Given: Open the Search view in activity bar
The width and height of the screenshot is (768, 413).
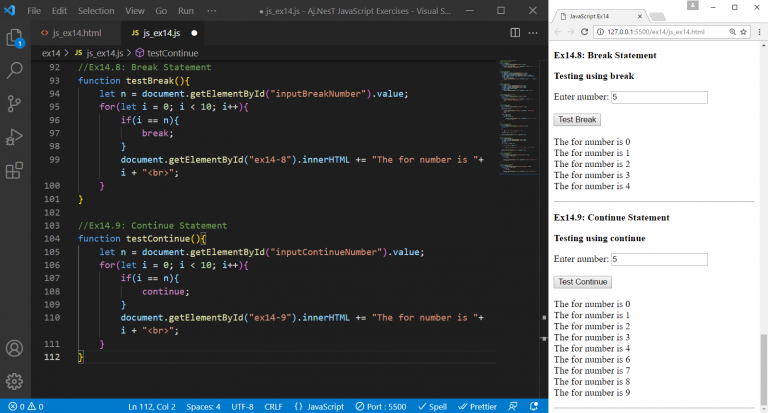Looking at the screenshot, I should tap(15, 71).
